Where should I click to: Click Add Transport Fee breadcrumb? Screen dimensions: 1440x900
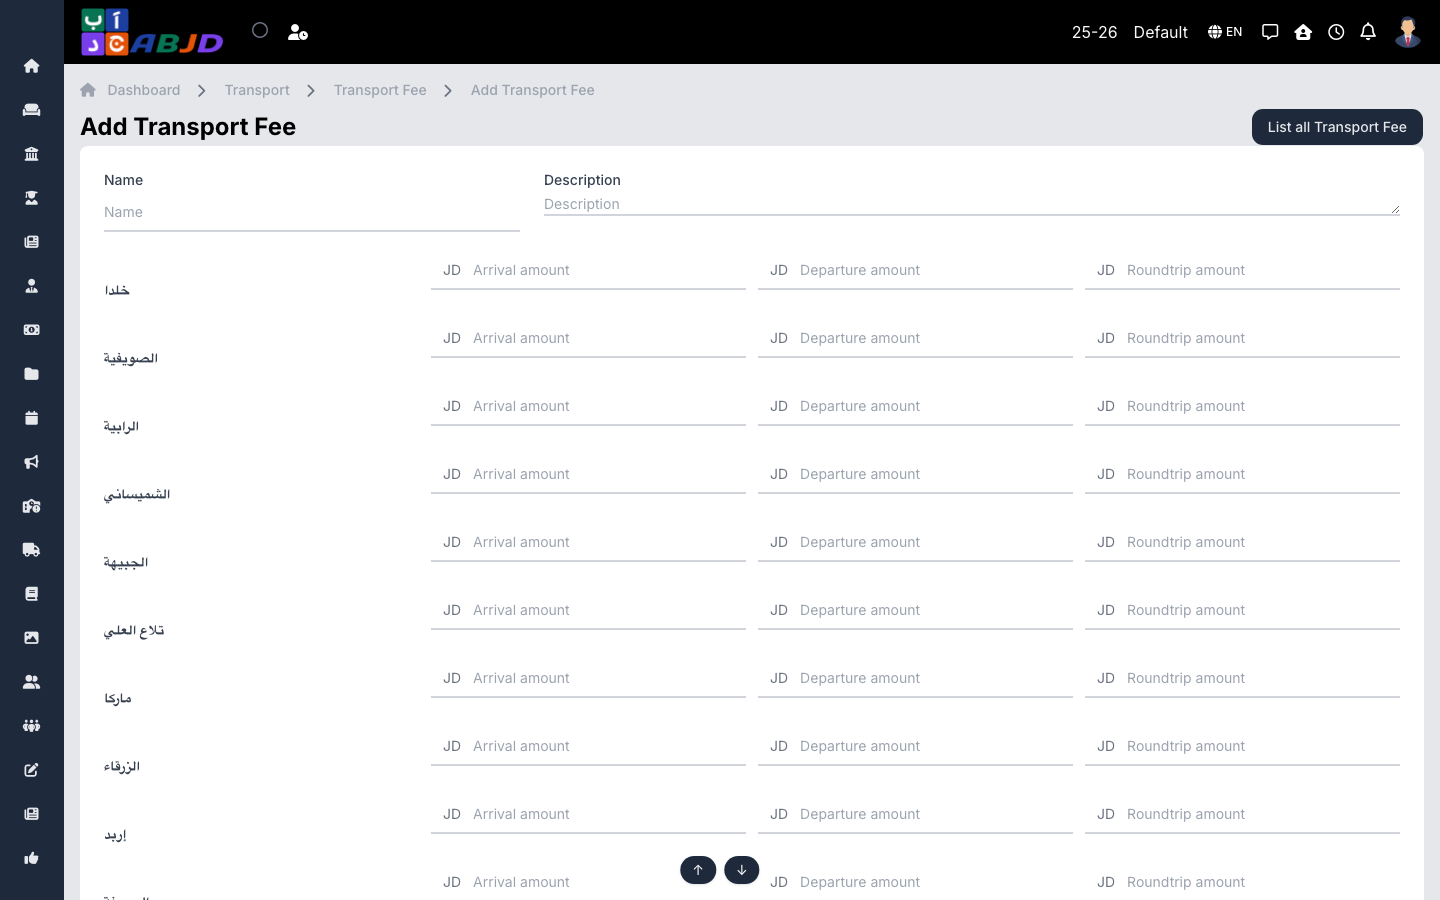(532, 90)
